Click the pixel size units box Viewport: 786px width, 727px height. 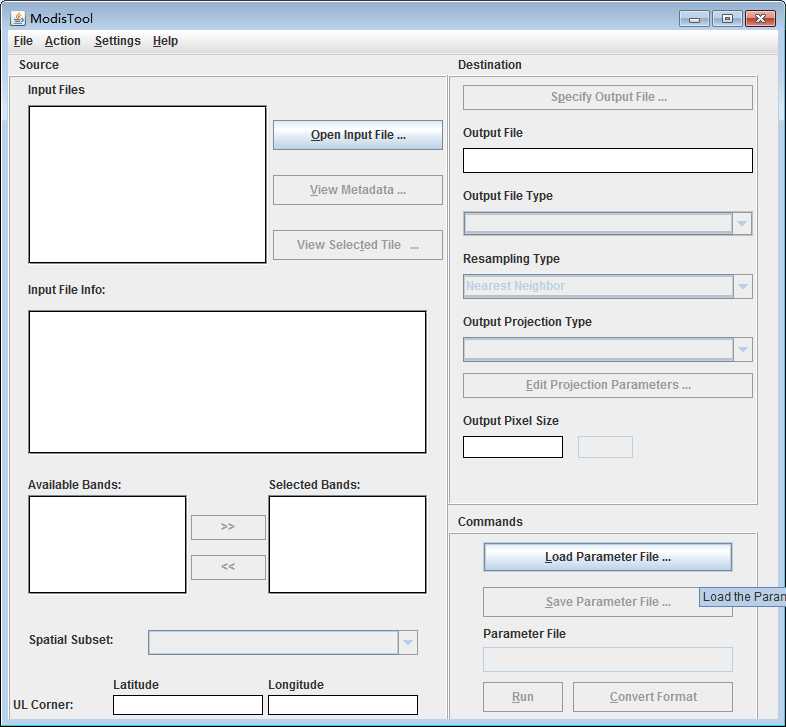605,447
